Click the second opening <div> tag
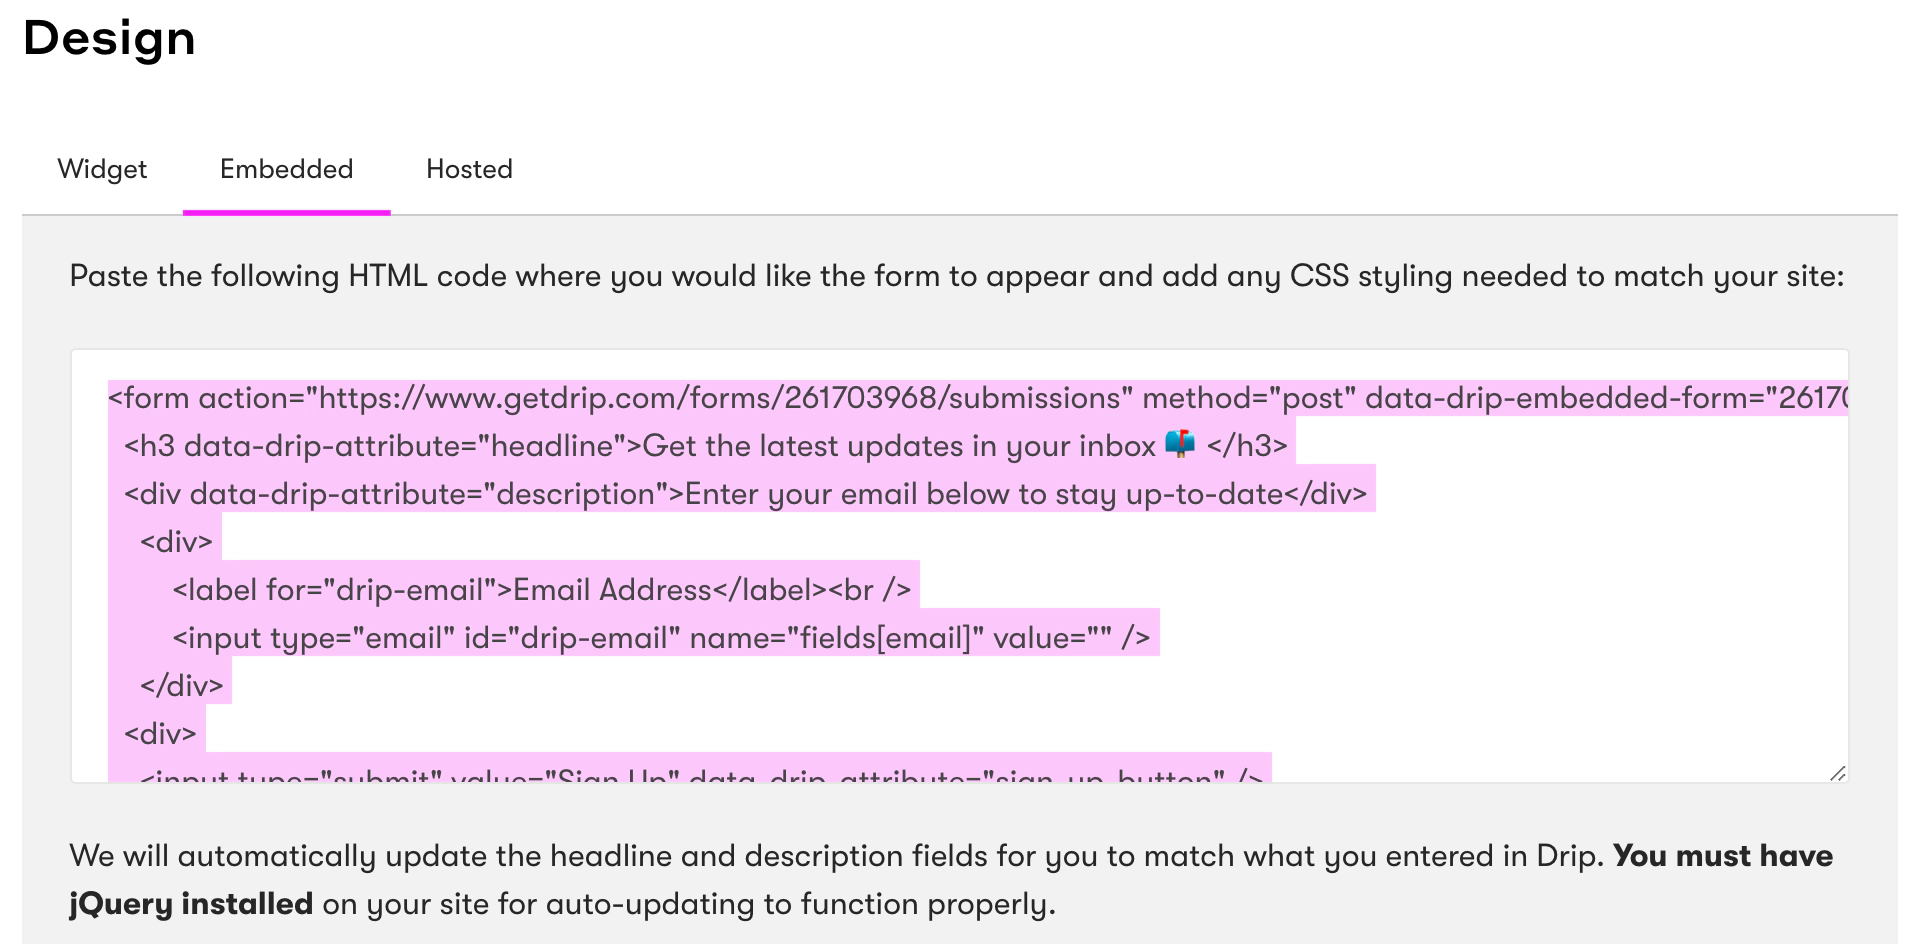 tap(160, 734)
